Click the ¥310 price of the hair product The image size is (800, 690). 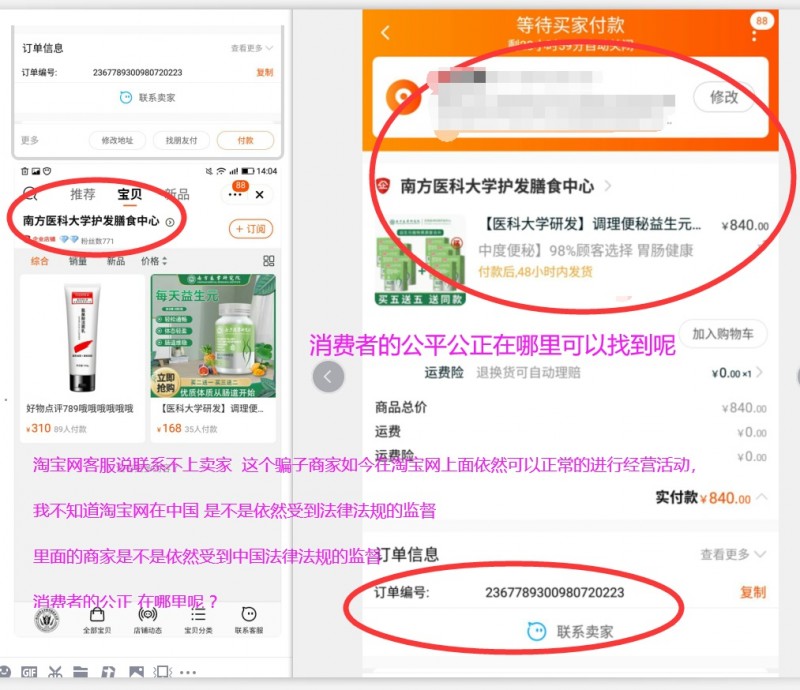pyautogui.click(x=39, y=428)
